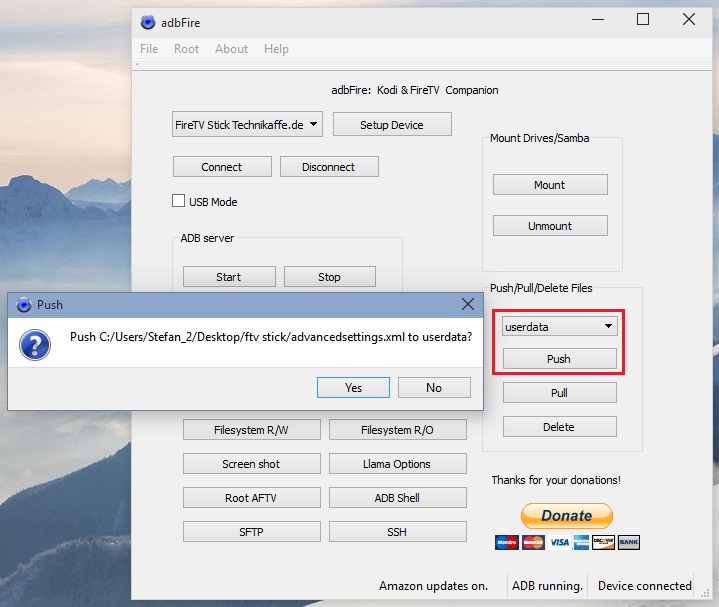The width and height of the screenshot is (719, 607).
Task: Stop the ADB server
Action: 330,277
